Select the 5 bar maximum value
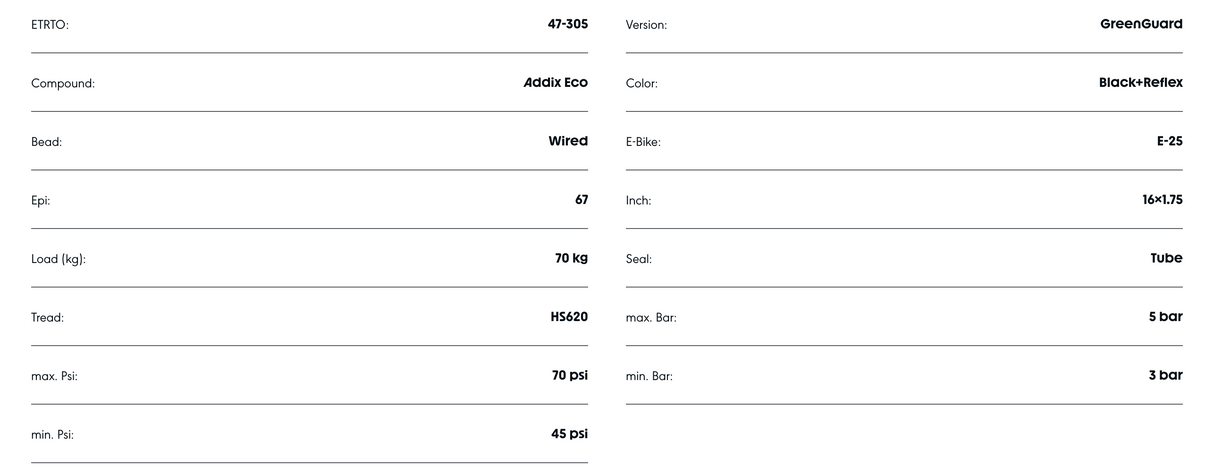 tap(1164, 317)
